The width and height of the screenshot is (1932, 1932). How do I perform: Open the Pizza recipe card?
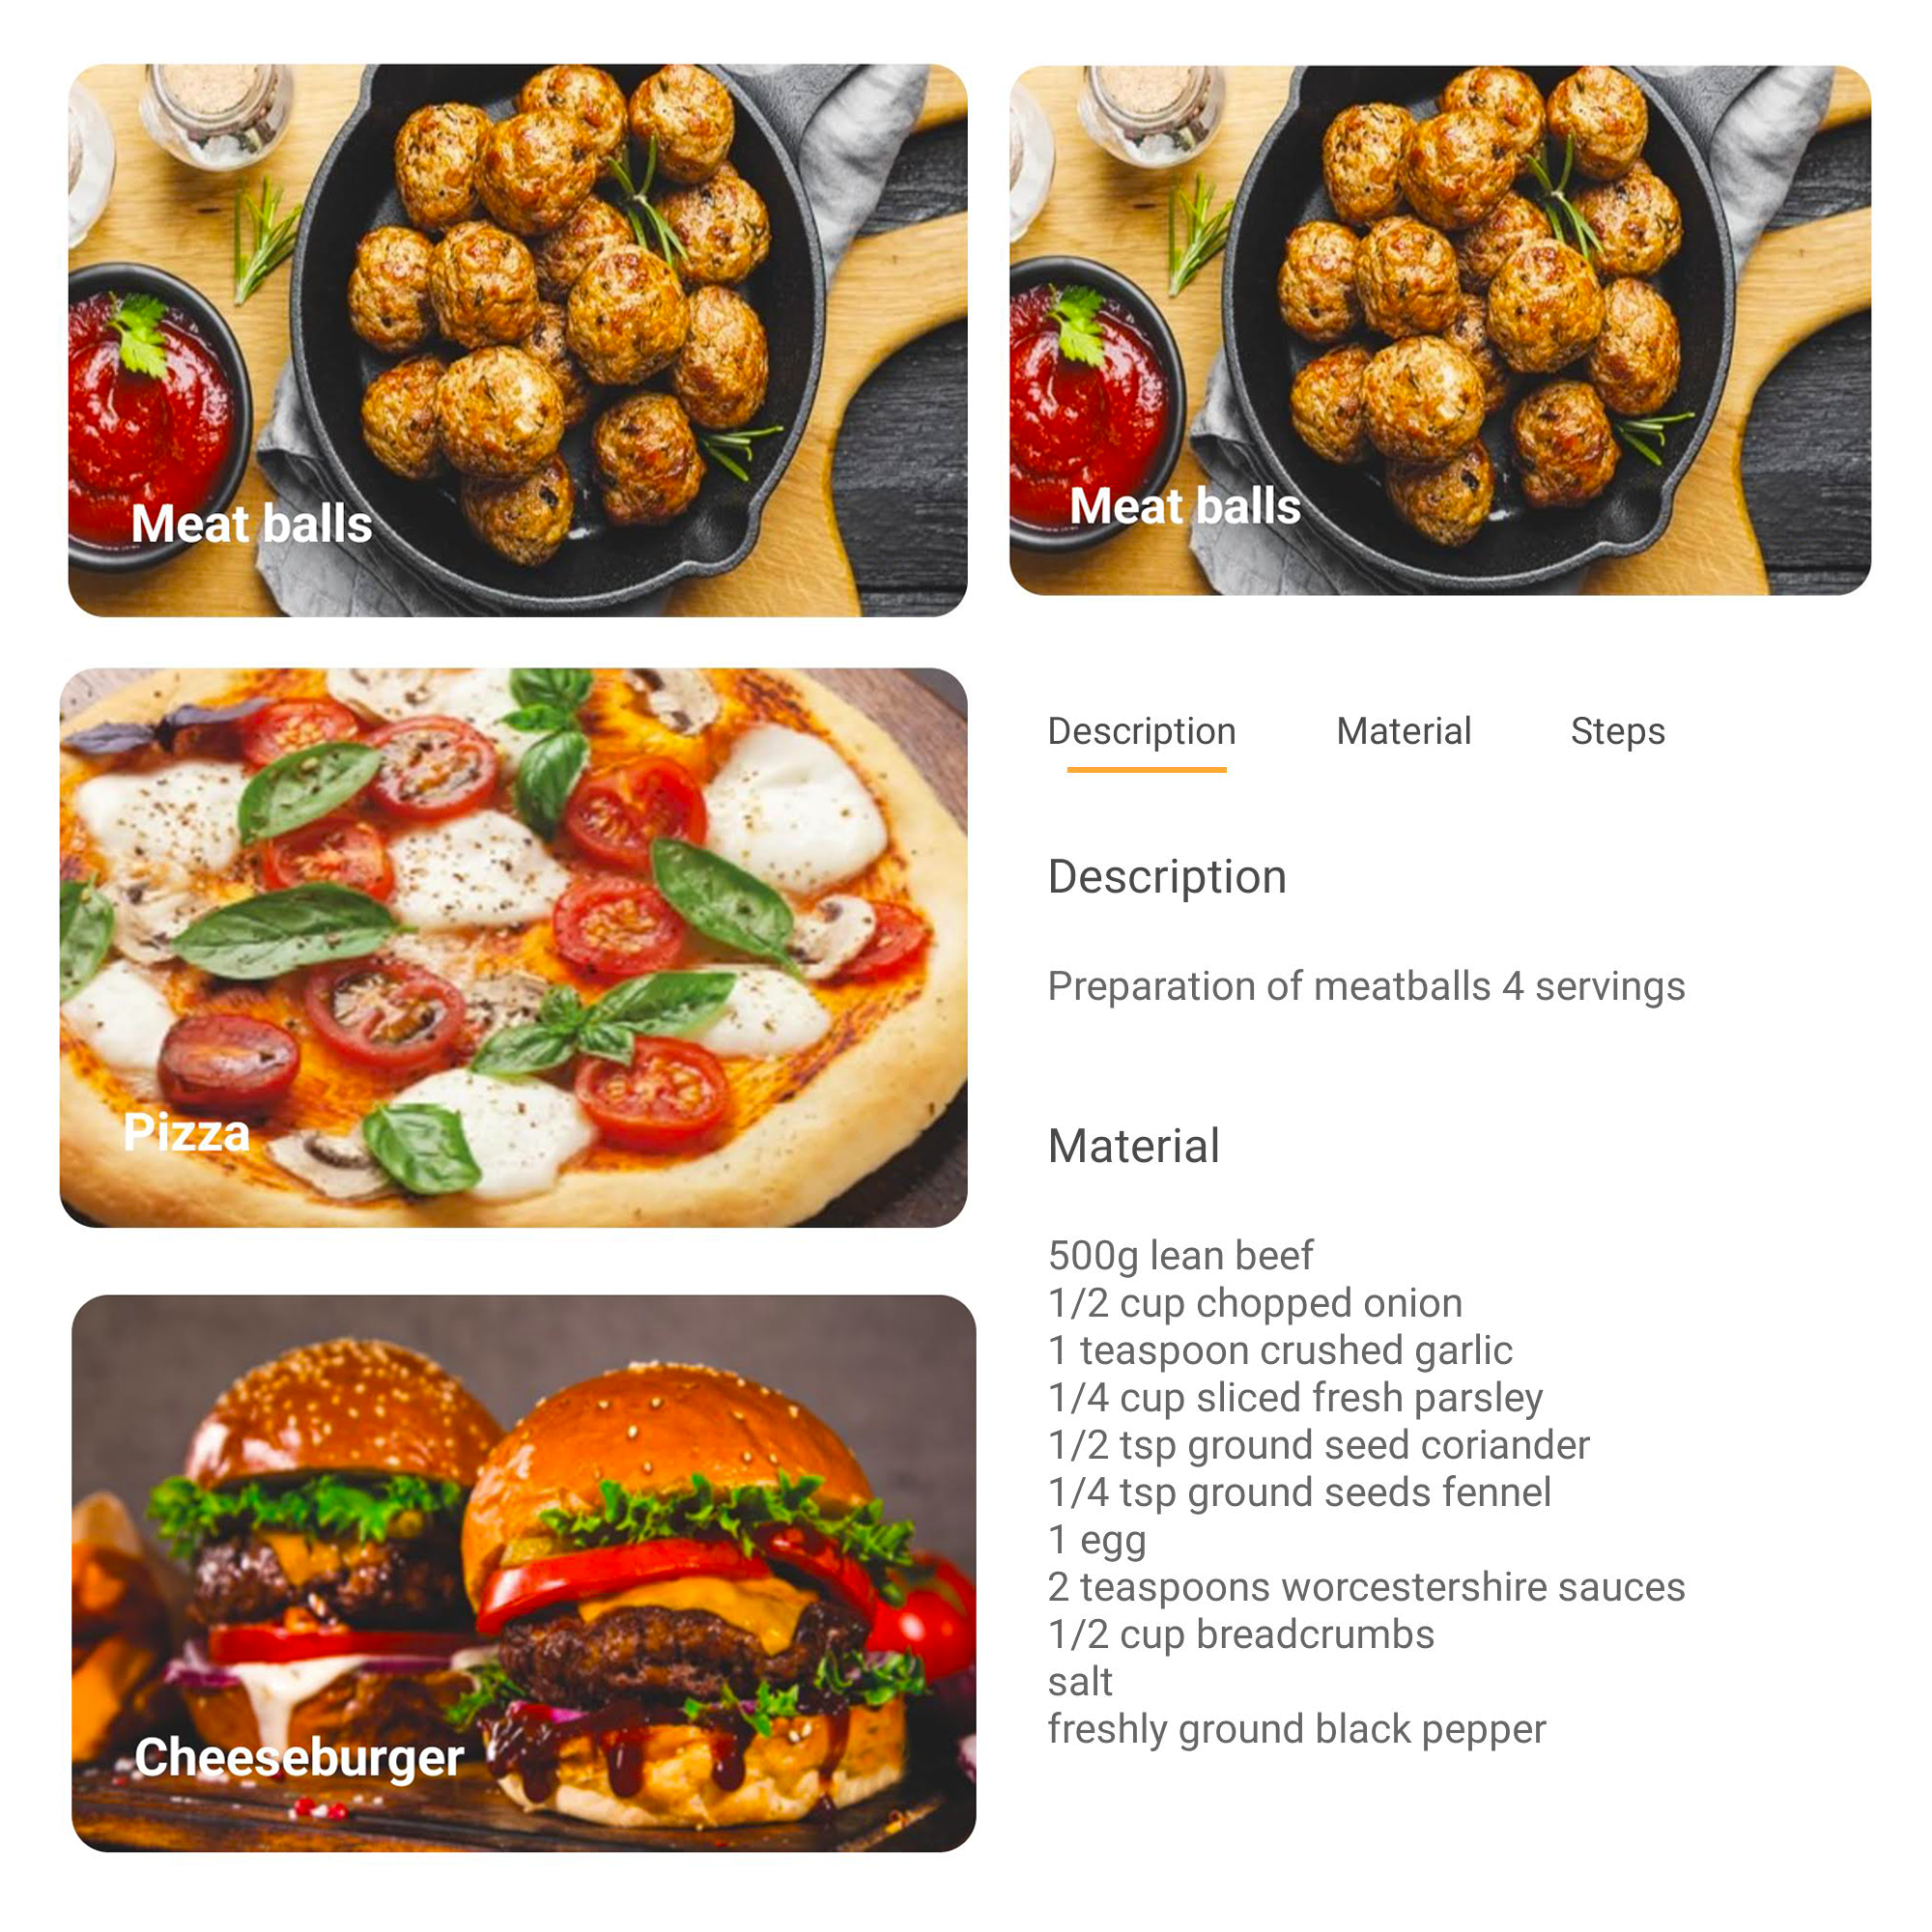click(513, 947)
